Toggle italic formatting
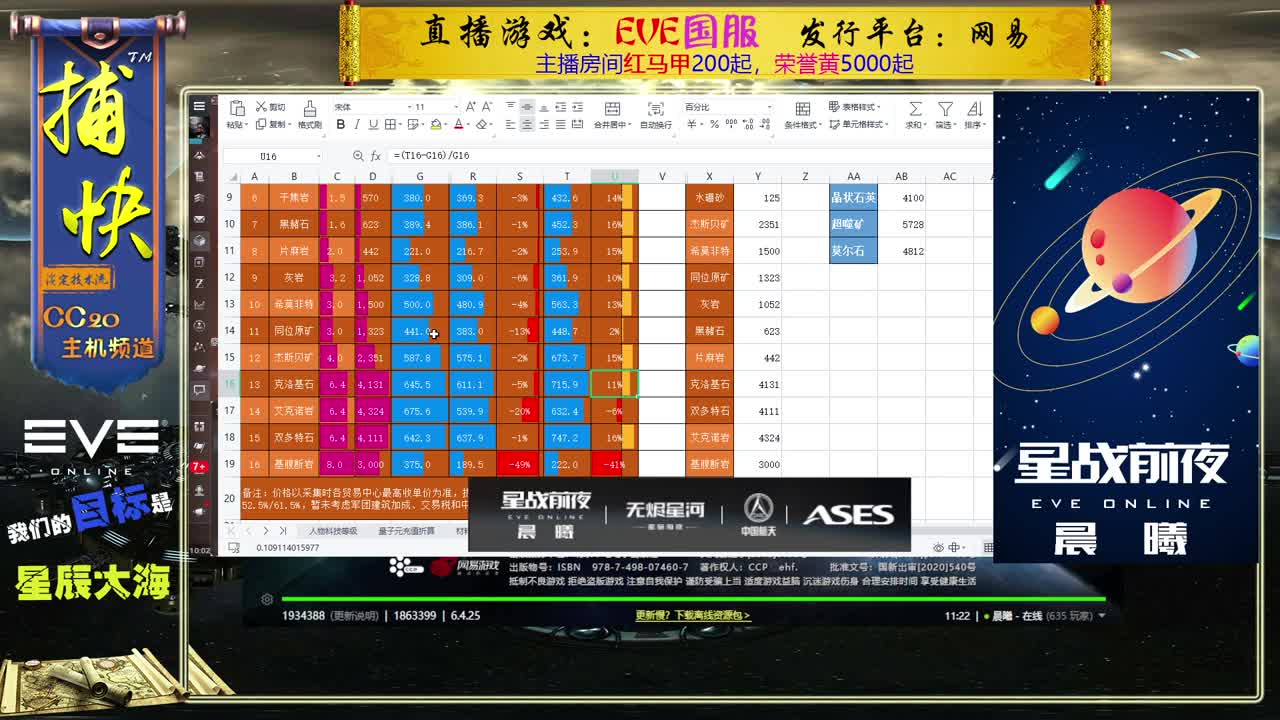Screen dimensions: 1280x720 point(357,125)
